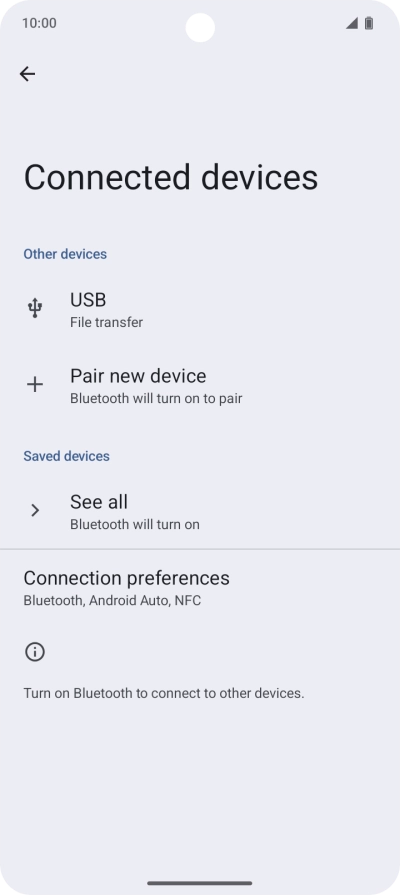
Task: Click the info circle icon
Action: click(35, 652)
